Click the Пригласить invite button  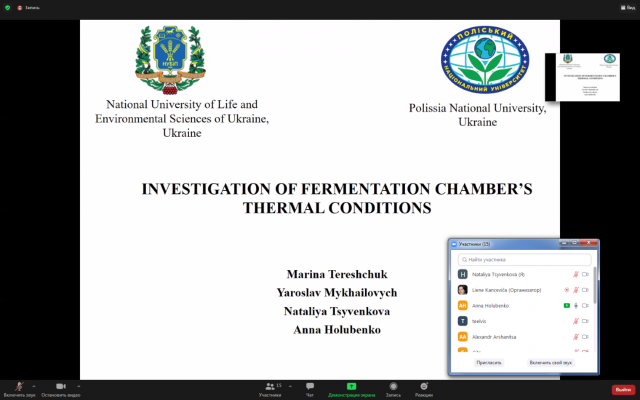[x=489, y=363]
